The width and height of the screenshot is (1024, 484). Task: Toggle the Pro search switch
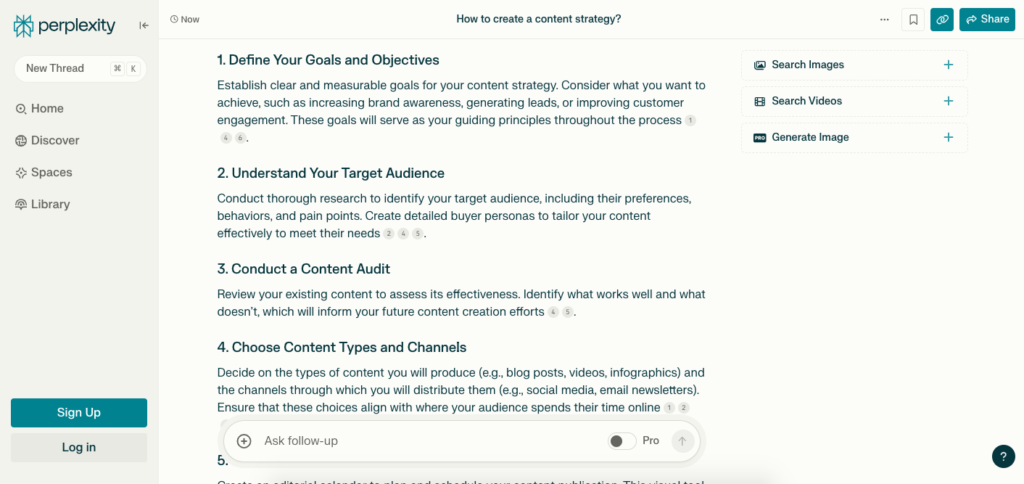[621, 441]
